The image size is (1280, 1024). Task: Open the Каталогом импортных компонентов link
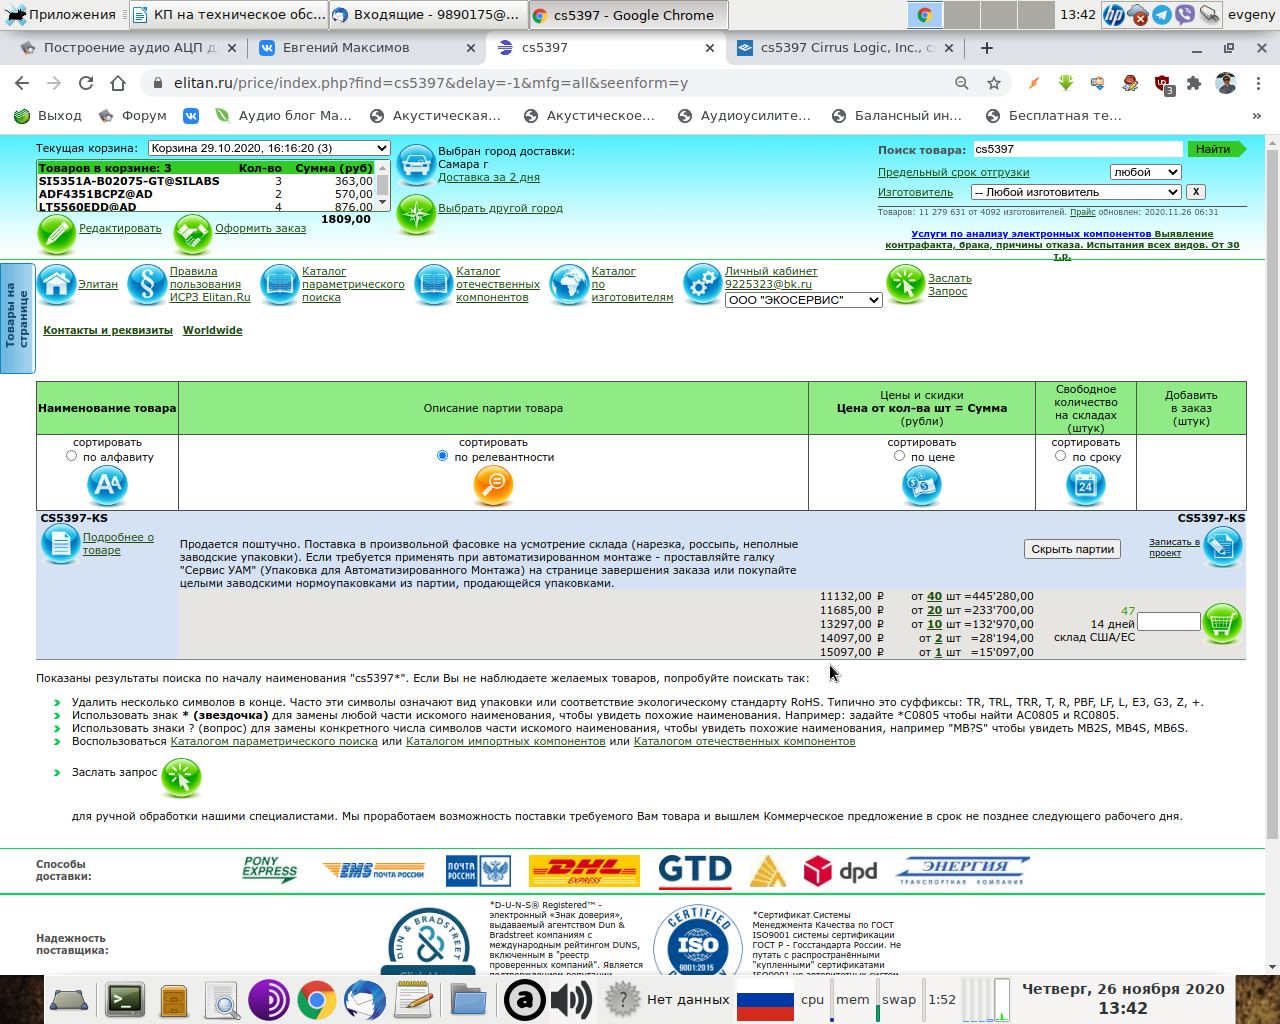(x=505, y=741)
